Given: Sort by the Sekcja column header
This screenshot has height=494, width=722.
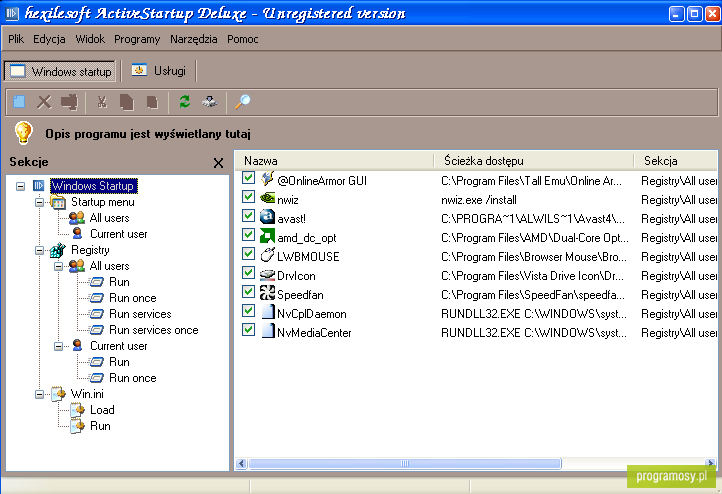Looking at the screenshot, I should 675,161.
